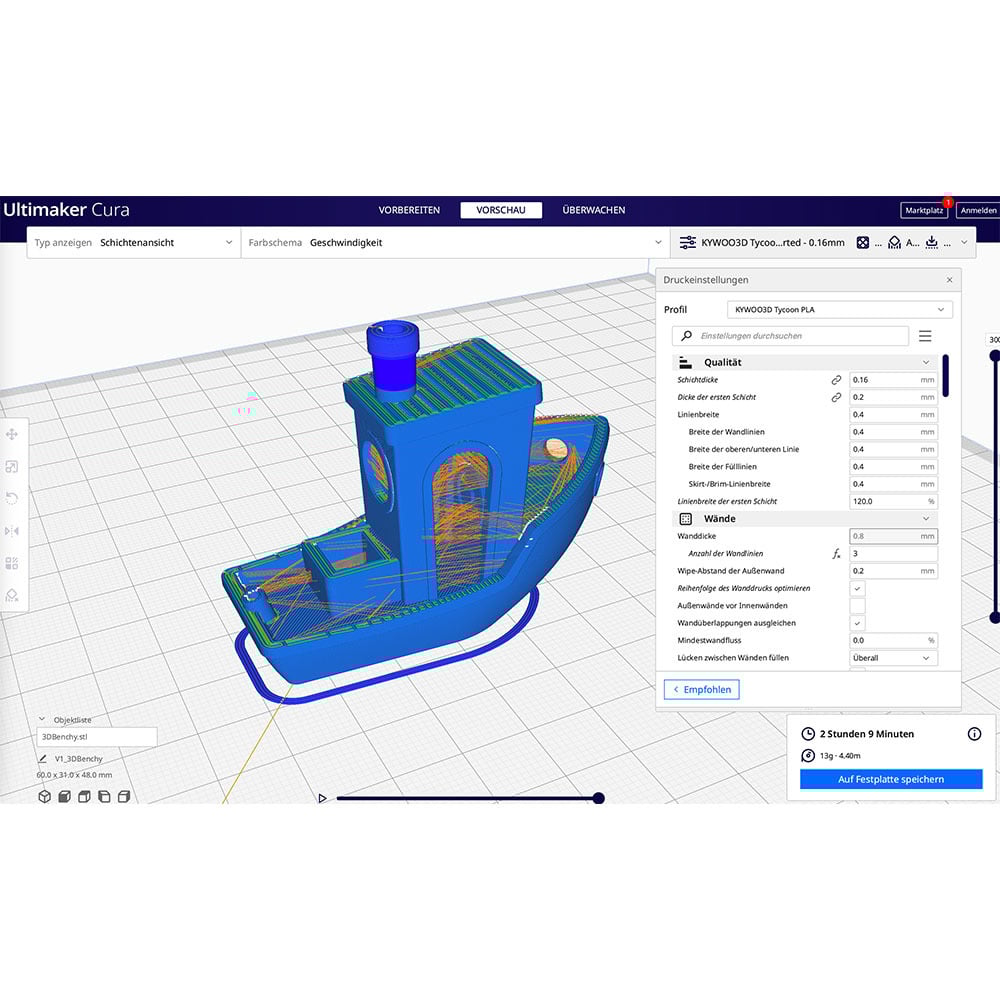Switch to the right side view cube
Image resolution: width=1000 pixels, height=1000 pixels.
coord(124,797)
